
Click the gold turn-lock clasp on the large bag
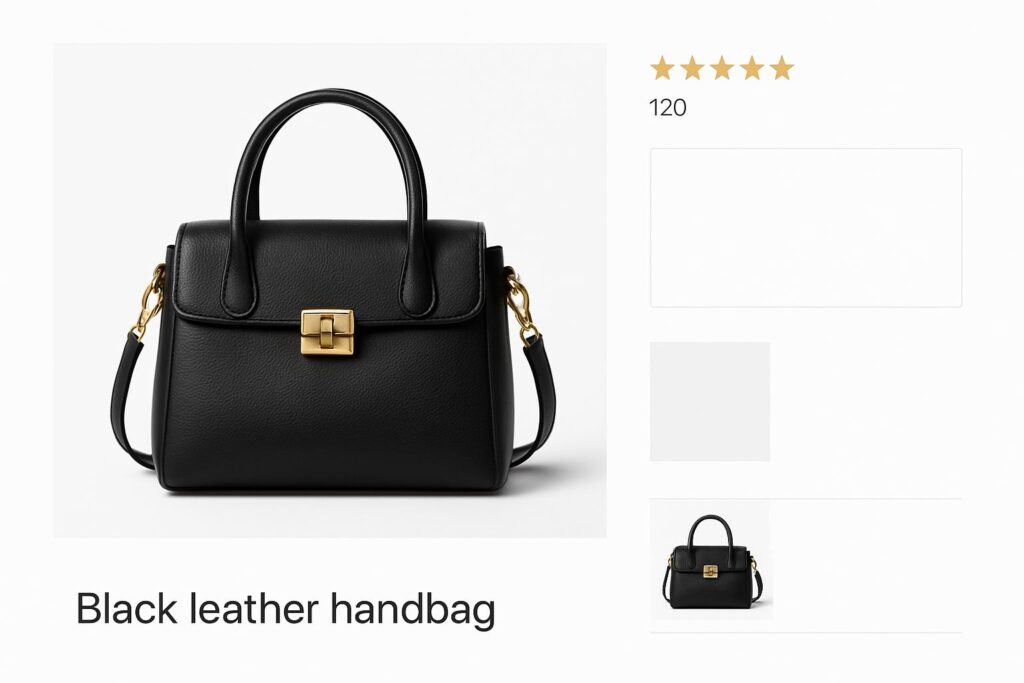(x=327, y=332)
